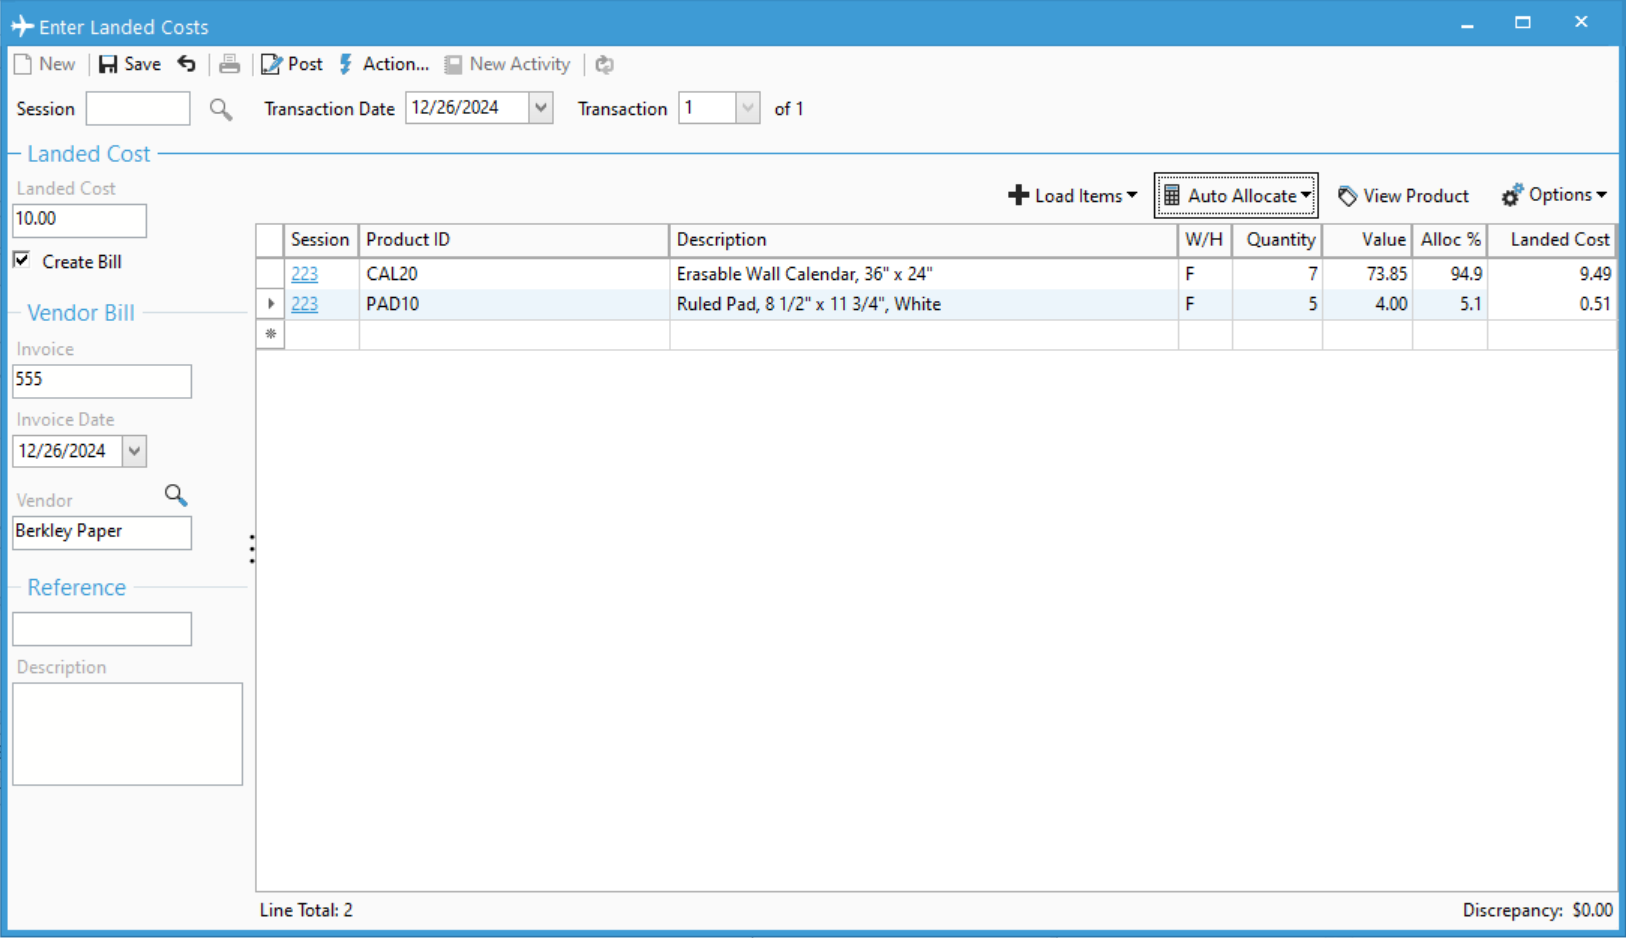Click the View Product button

(1403, 196)
